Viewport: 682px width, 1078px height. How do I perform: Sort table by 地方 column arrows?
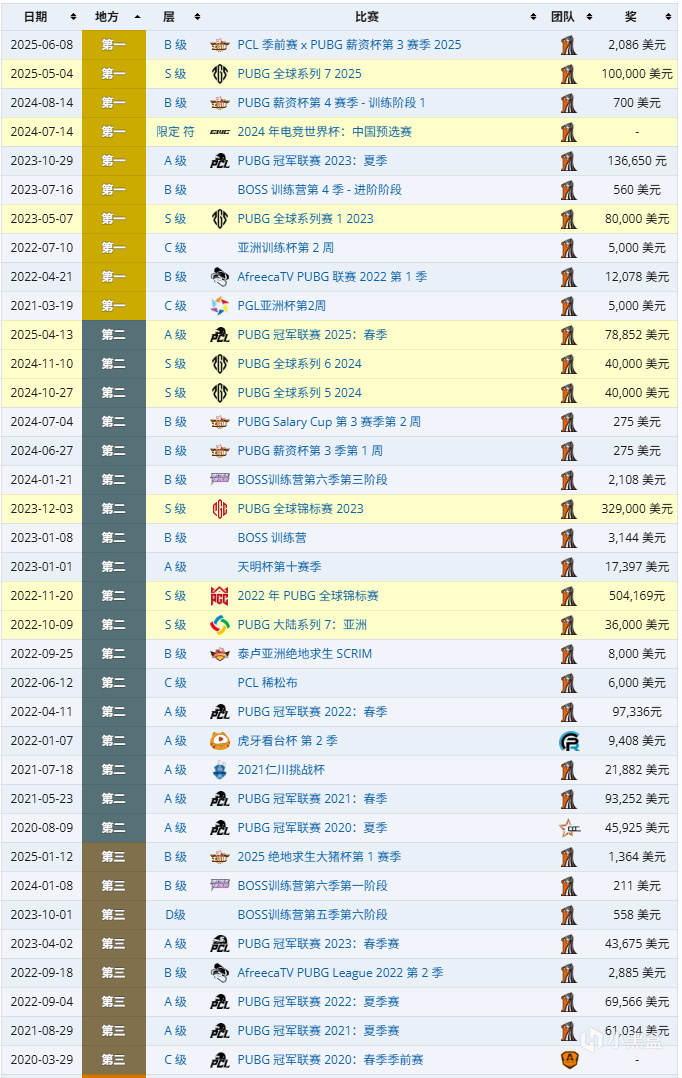pos(138,16)
